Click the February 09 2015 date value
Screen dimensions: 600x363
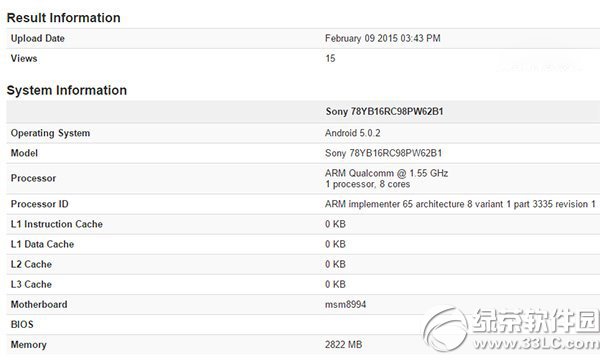point(383,38)
